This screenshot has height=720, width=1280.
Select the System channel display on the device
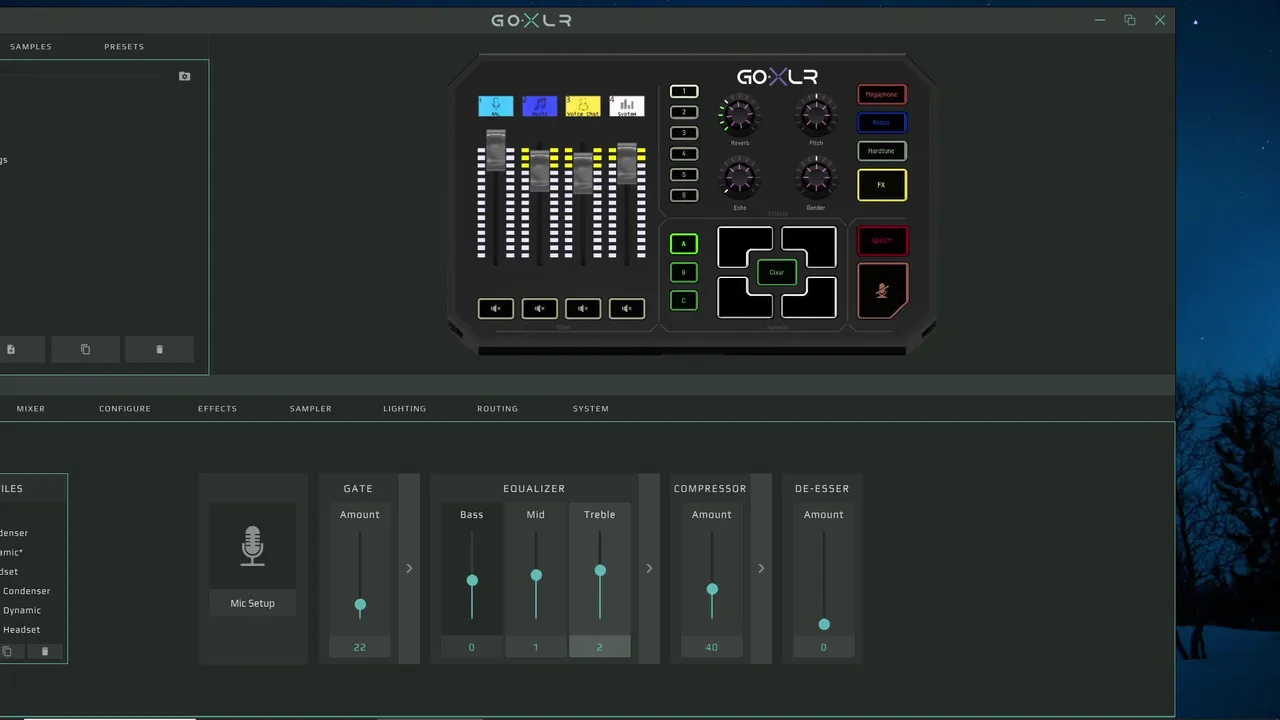pos(627,106)
